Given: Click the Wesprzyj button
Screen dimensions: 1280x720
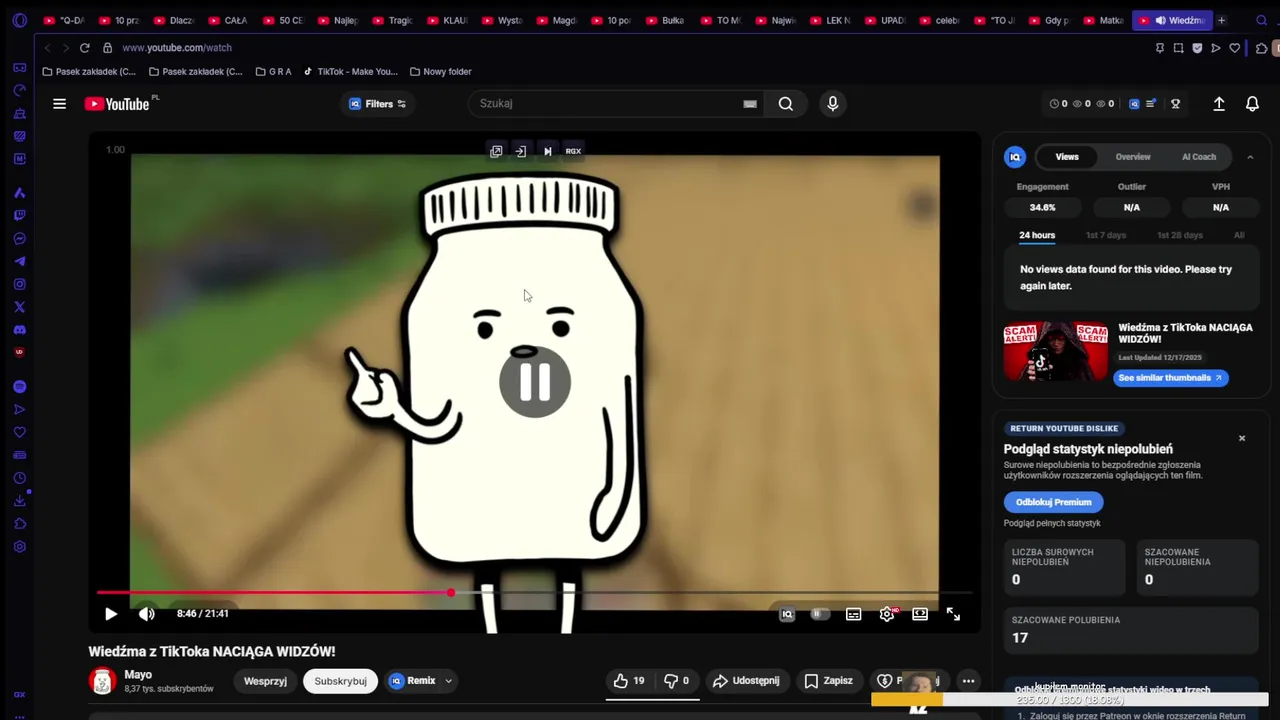Looking at the screenshot, I should [x=265, y=681].
